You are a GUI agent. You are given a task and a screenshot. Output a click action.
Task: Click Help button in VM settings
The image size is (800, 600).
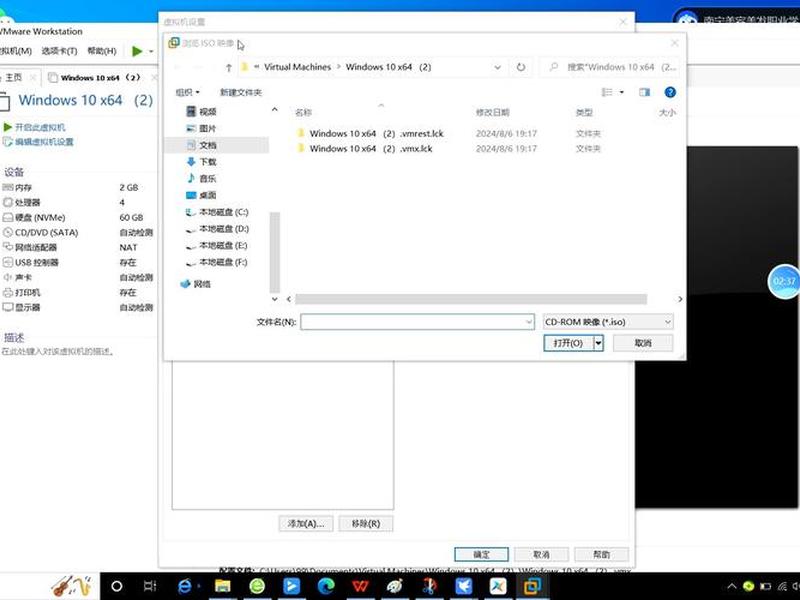[602, 554]
